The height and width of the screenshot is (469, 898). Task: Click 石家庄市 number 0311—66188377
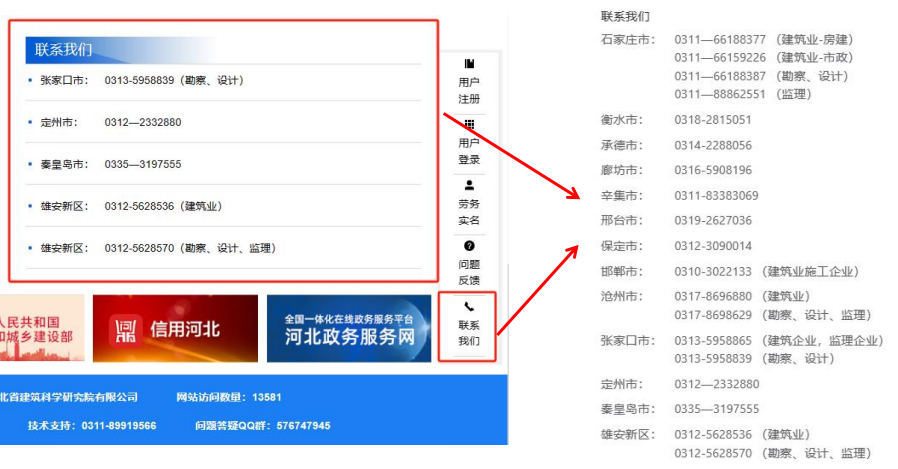720,40
